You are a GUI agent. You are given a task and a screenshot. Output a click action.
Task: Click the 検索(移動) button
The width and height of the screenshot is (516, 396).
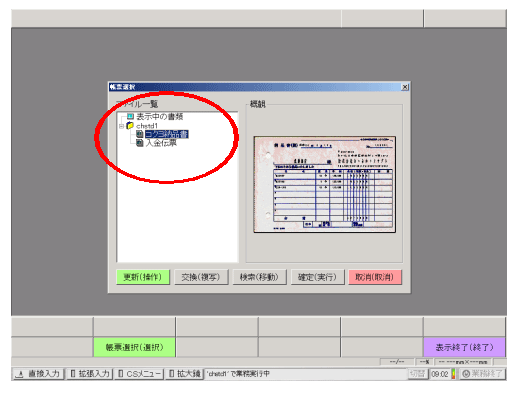[259, 277]
